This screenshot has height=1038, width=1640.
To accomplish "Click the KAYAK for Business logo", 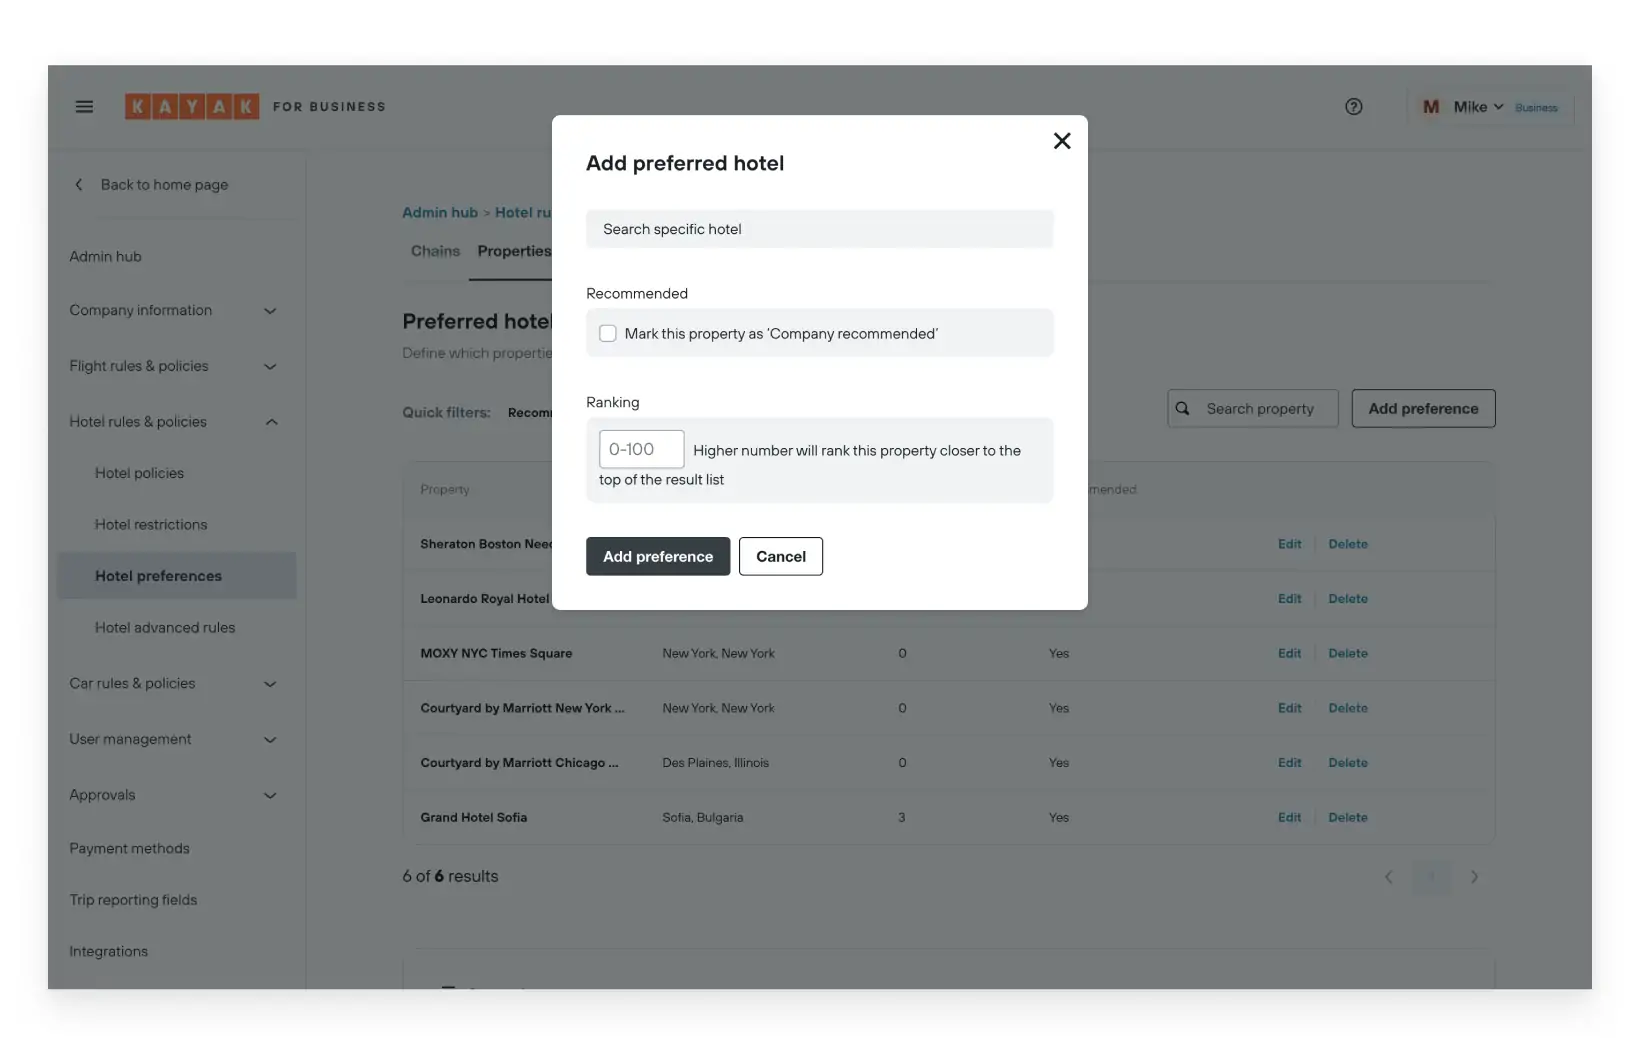I will point(192,106).
